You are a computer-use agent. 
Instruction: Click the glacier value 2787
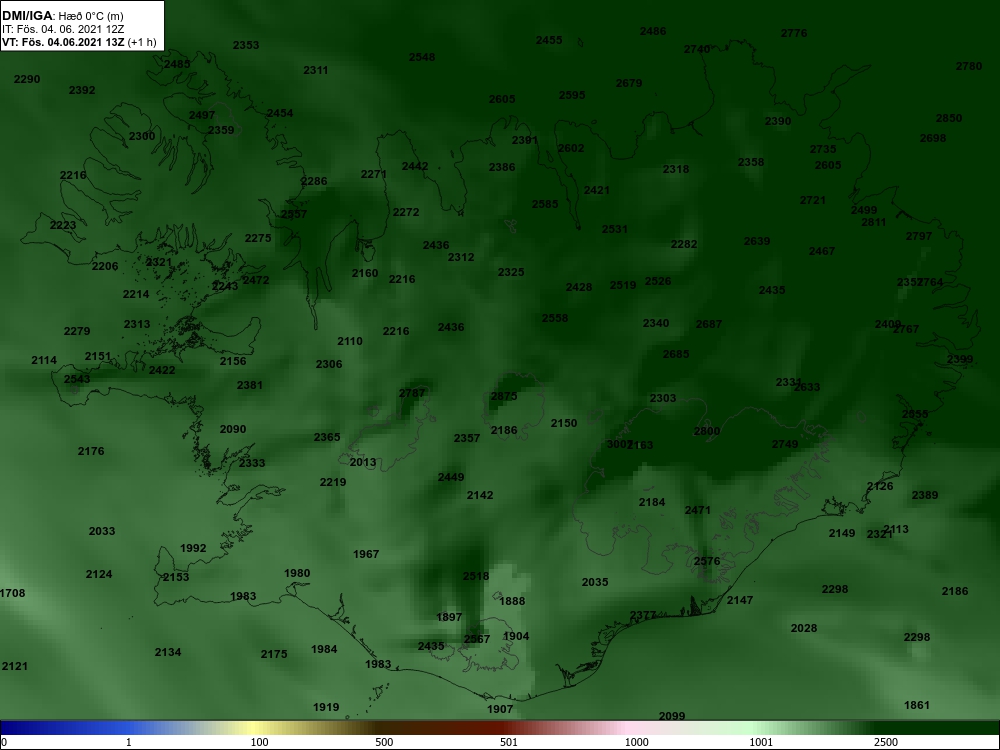411,393
